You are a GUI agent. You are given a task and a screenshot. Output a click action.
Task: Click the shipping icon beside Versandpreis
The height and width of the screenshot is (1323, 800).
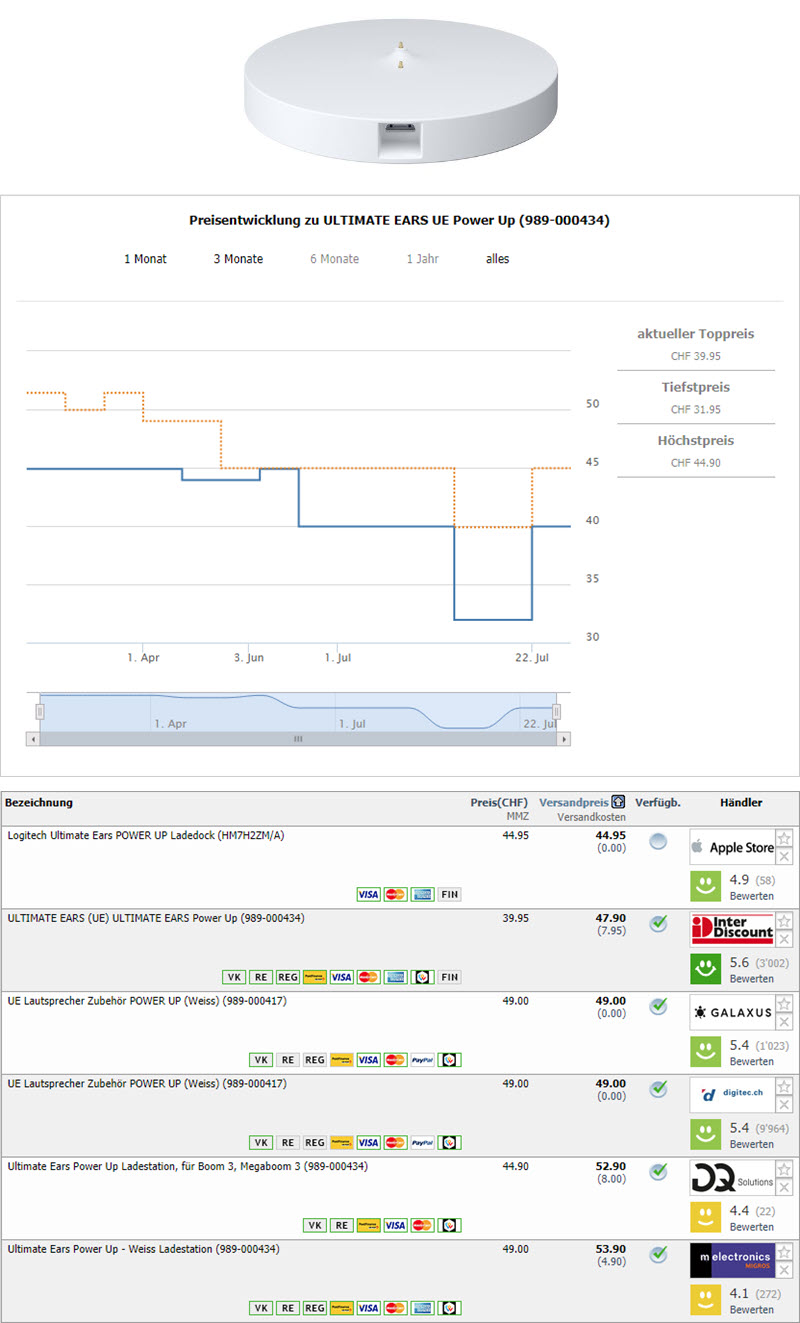coord(618,802)
